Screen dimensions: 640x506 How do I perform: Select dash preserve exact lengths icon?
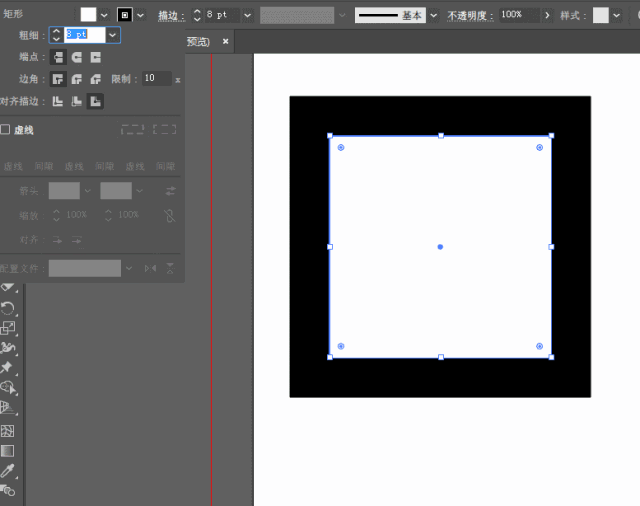point(132,130)
